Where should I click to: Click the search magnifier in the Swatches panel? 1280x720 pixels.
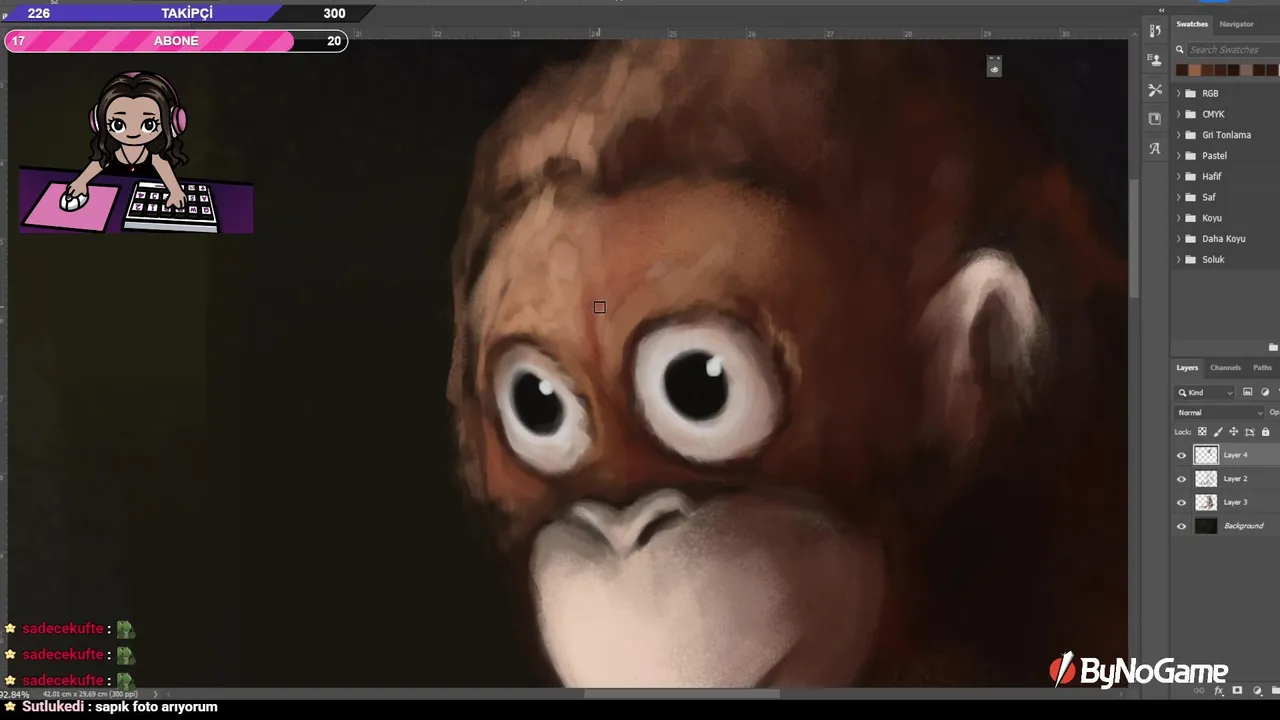(1180, 50)
